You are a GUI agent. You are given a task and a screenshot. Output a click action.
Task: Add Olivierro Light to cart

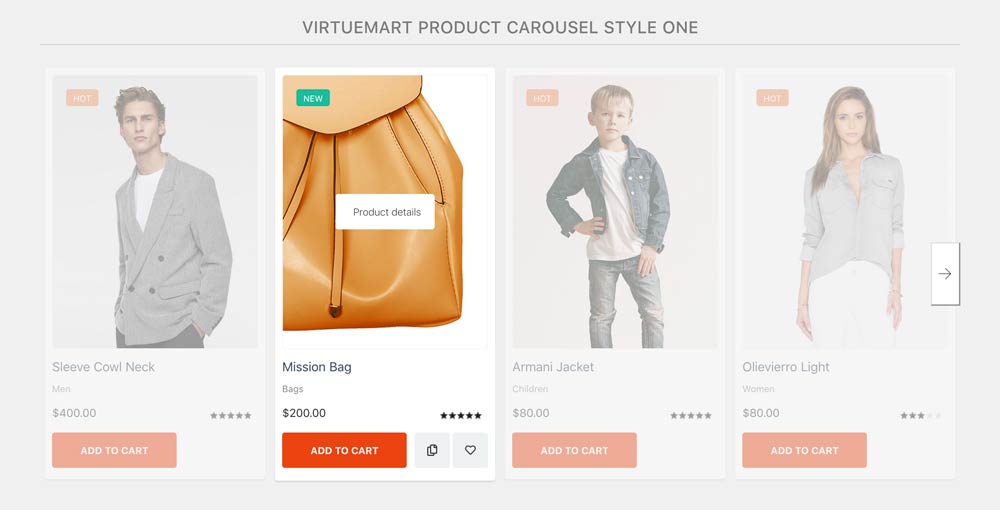804,450
